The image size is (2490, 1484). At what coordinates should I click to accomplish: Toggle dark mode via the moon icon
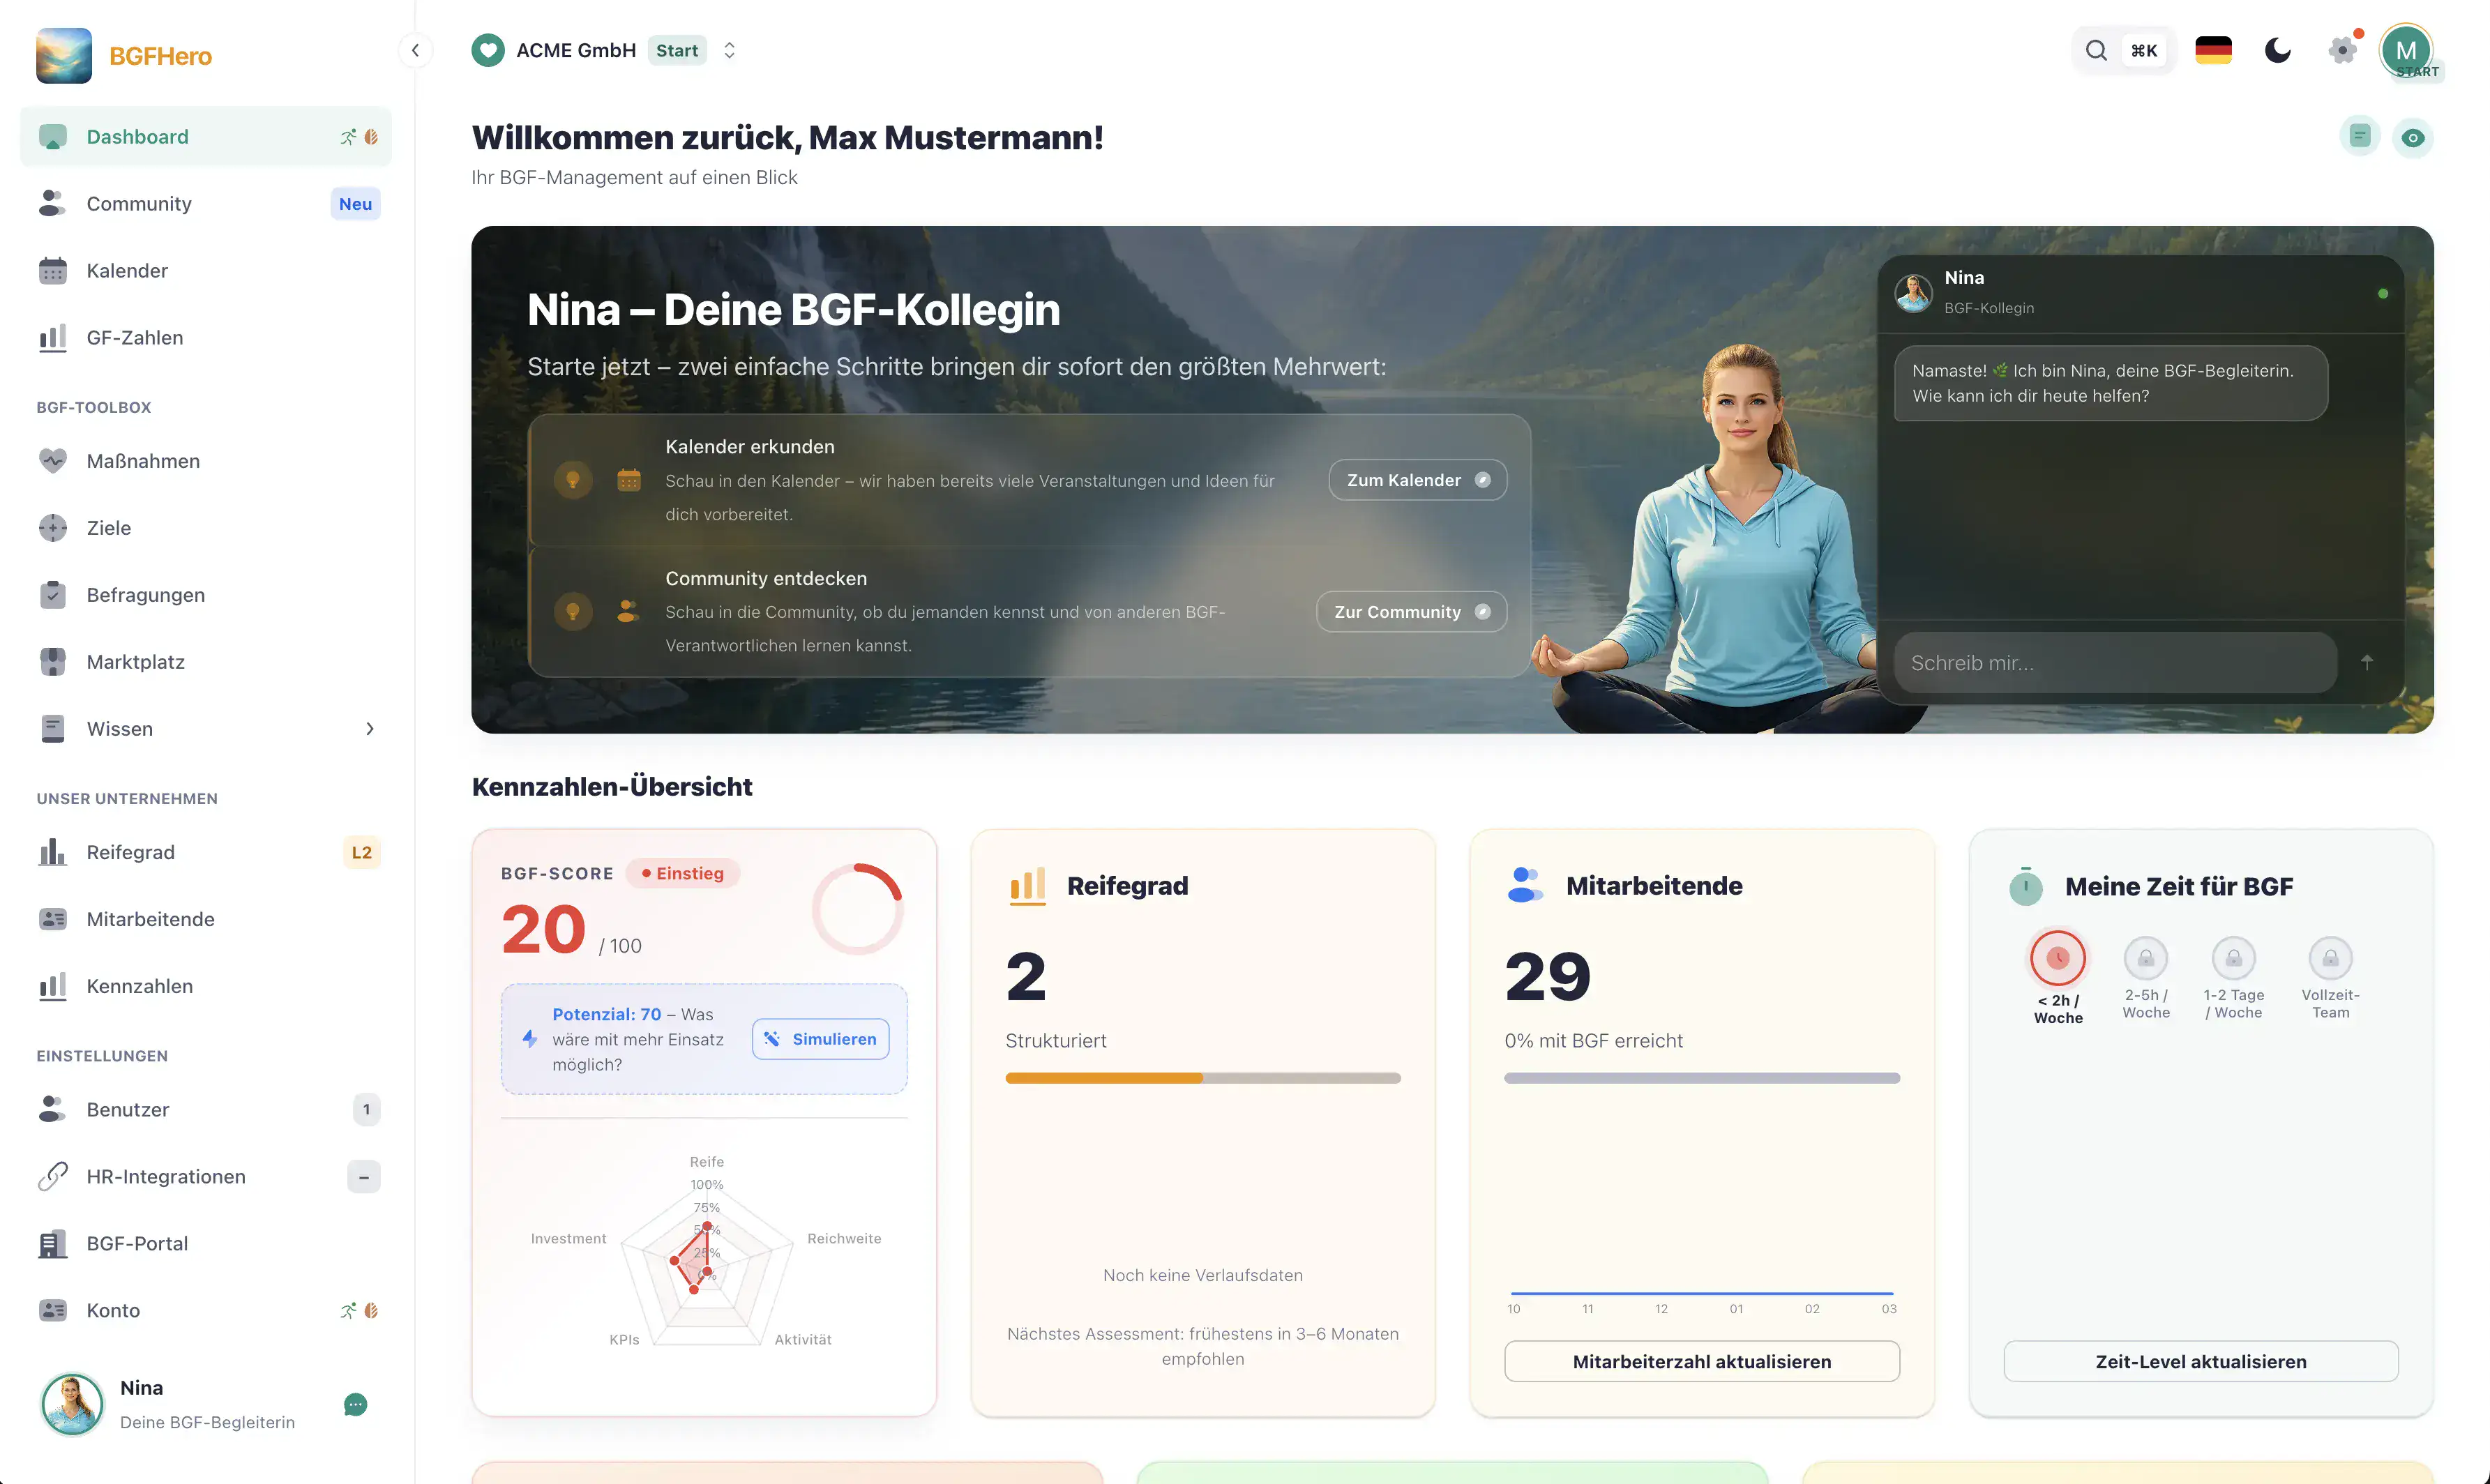[2277, 50]
